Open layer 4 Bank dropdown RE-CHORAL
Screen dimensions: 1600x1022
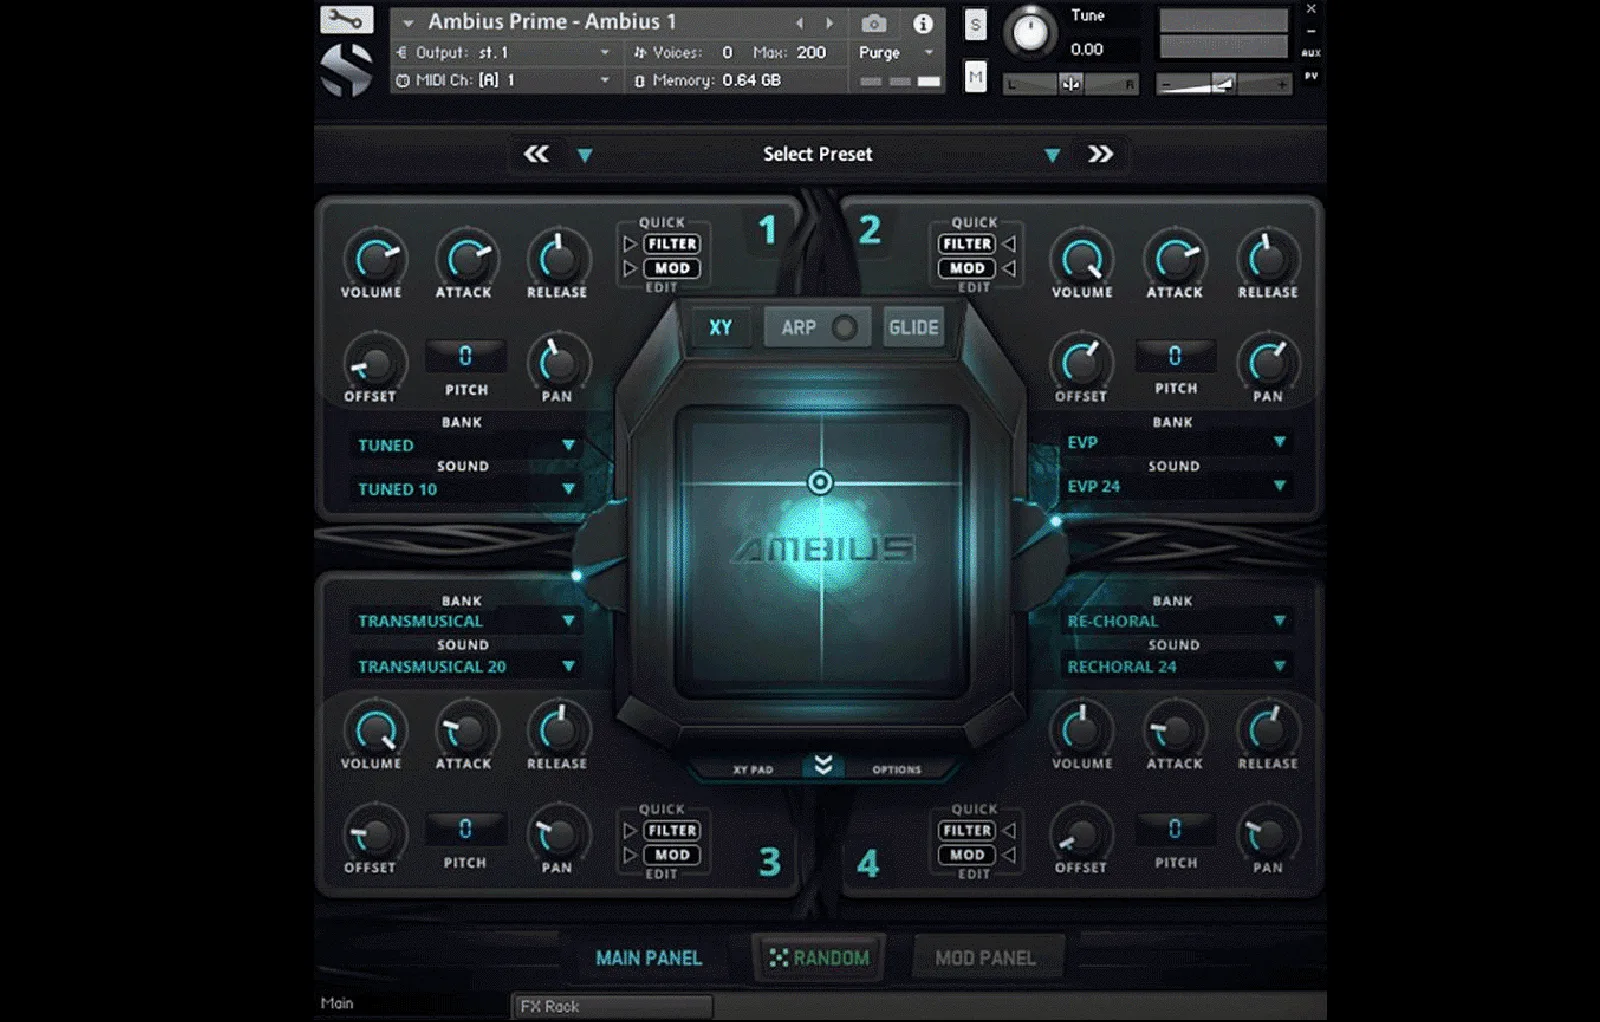pyautogui.click(x=1176, y=621)
